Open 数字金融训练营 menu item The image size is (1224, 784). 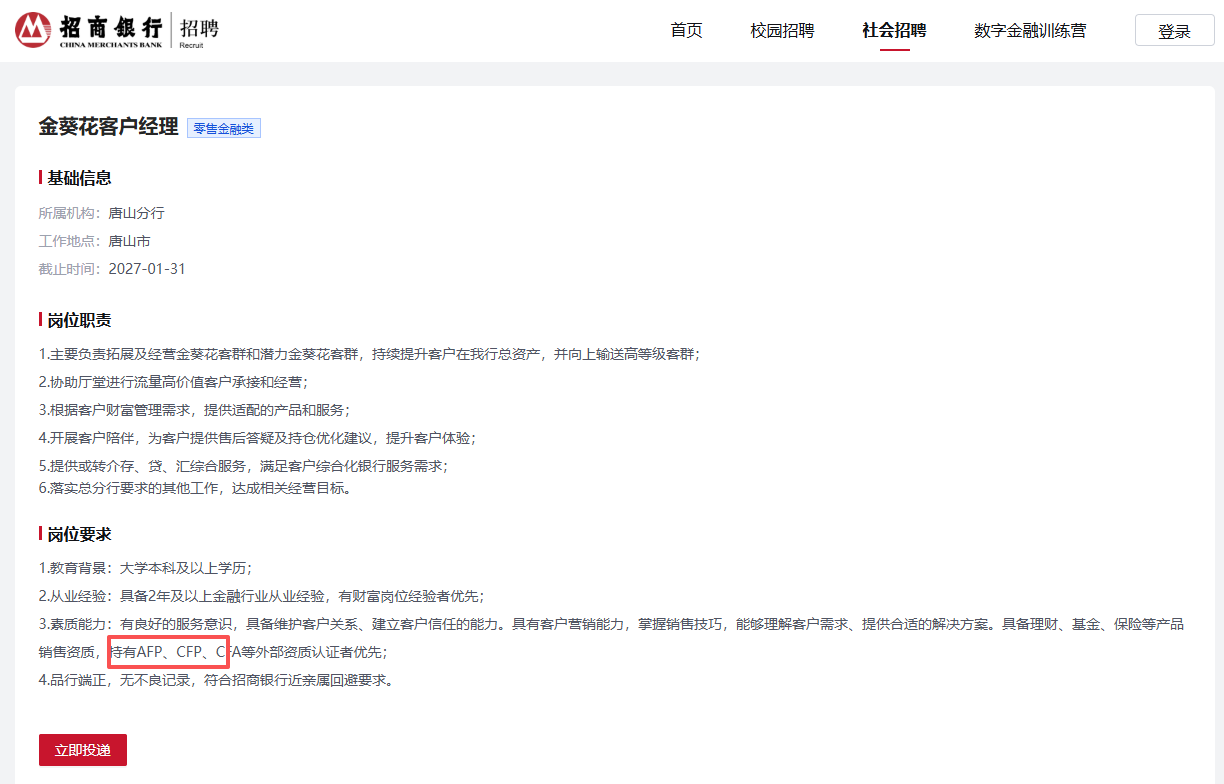1030,31
